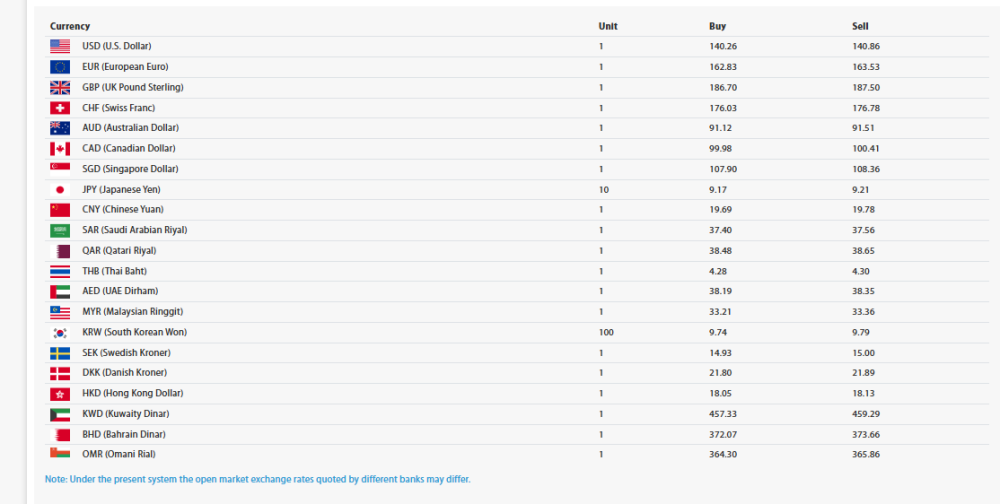Select the USD buy rate 140.26
The height and width of the screenshot is (504, 1000).
click(x=723, y=46)
